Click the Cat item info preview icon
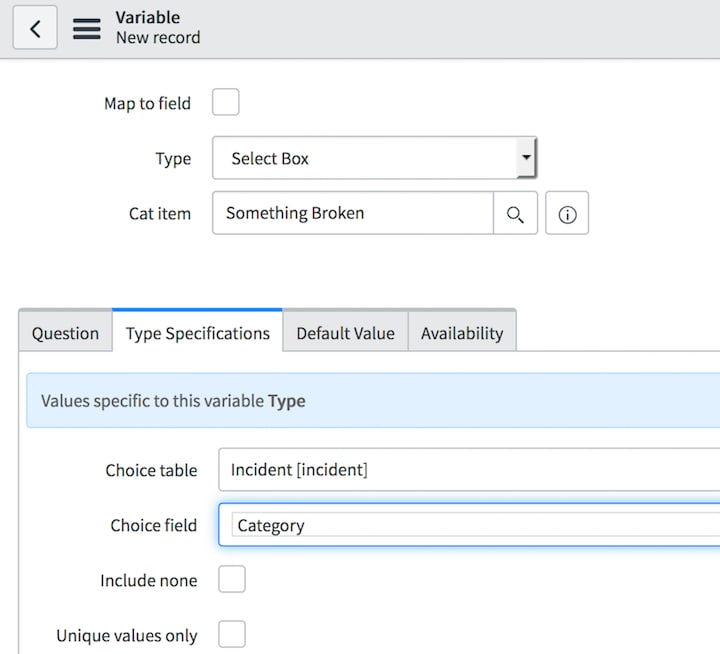Viewport: 720px width, 654px height. [x=567, y=214]
